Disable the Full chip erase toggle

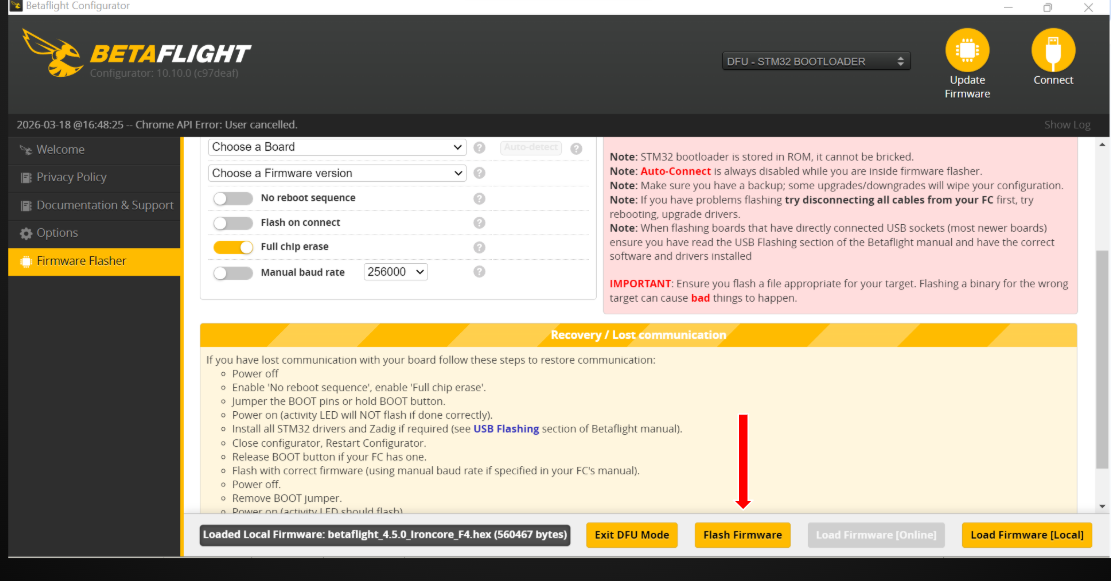tap(232, 247)
